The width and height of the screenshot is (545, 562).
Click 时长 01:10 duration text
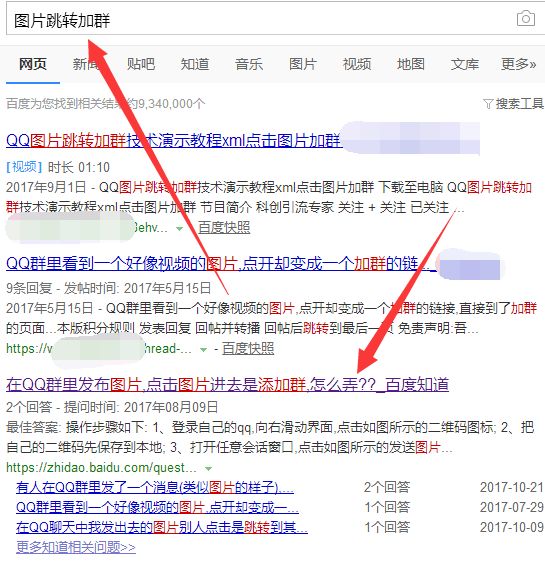(x=79, y=167)
